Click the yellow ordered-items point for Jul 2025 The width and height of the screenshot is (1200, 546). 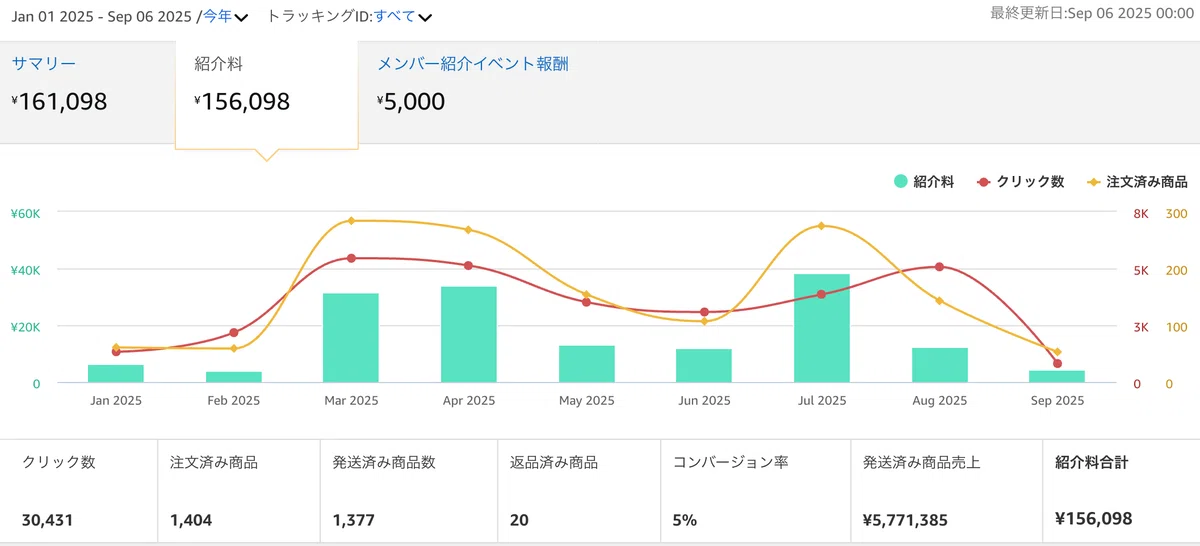click(822, 226)
